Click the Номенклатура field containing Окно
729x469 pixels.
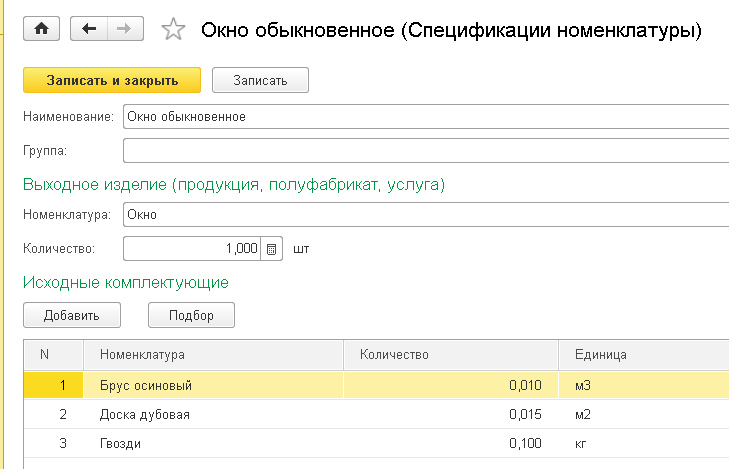click(425, 214)
